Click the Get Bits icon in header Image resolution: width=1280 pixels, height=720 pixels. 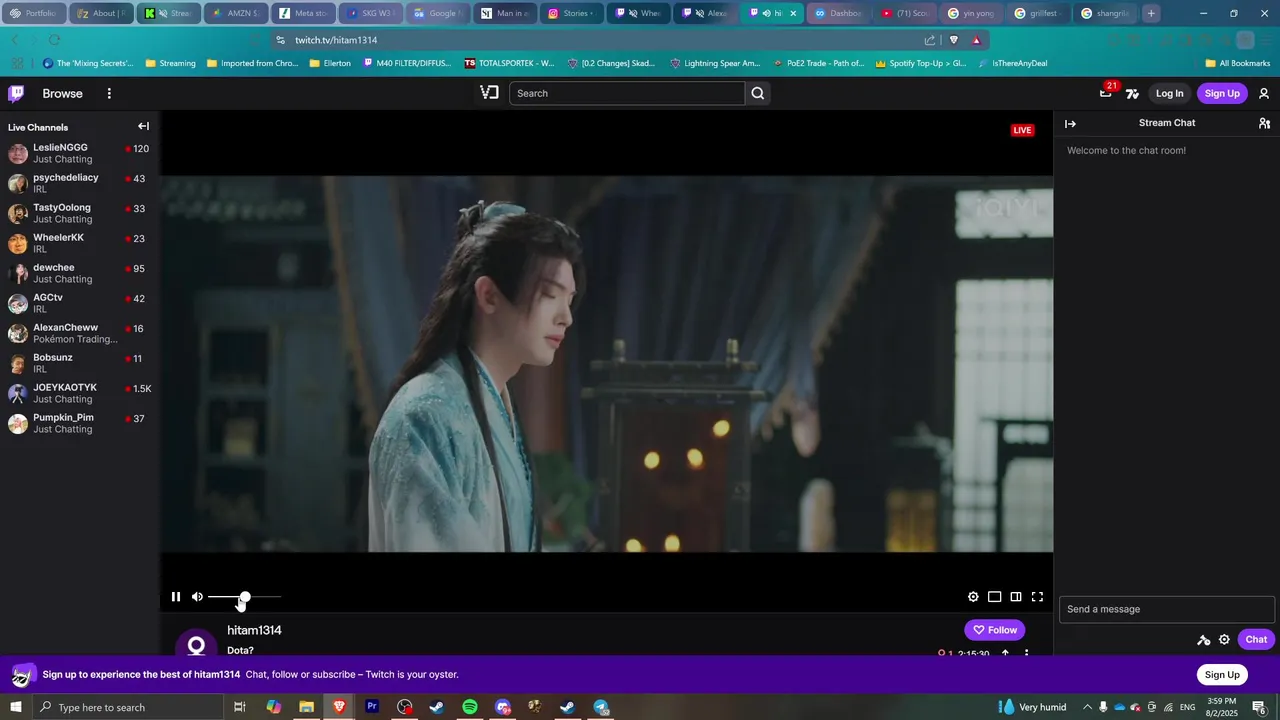click(x=1132, y=93)
